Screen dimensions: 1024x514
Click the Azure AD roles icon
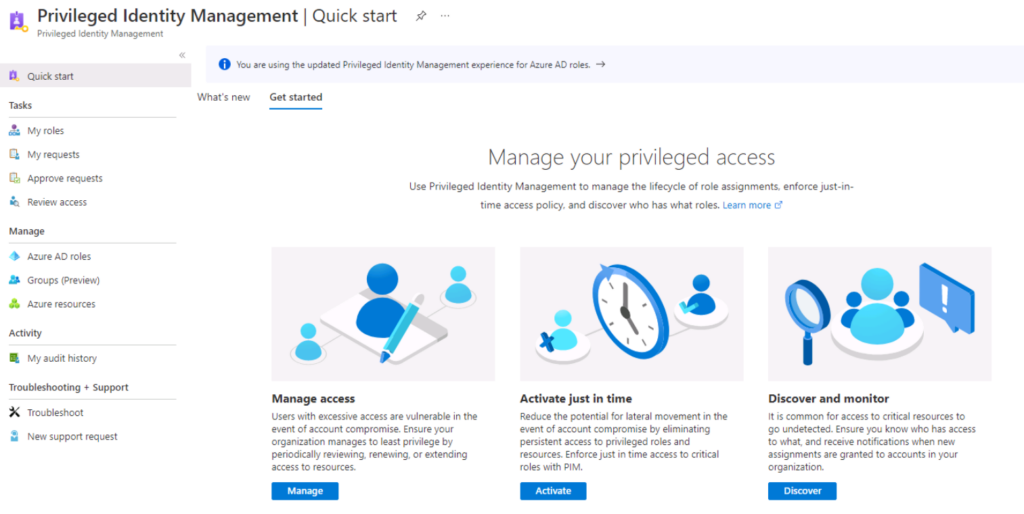pos(14,257)
